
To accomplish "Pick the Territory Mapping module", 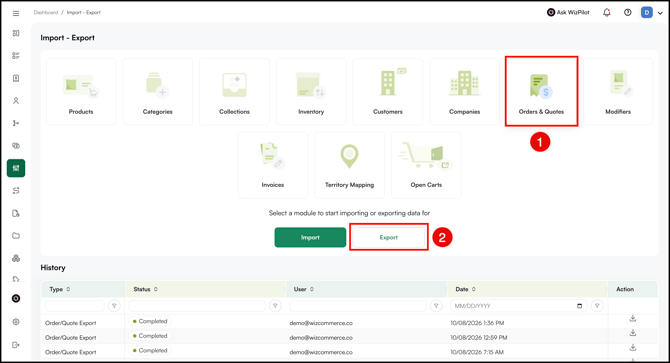I will [350, 165].
